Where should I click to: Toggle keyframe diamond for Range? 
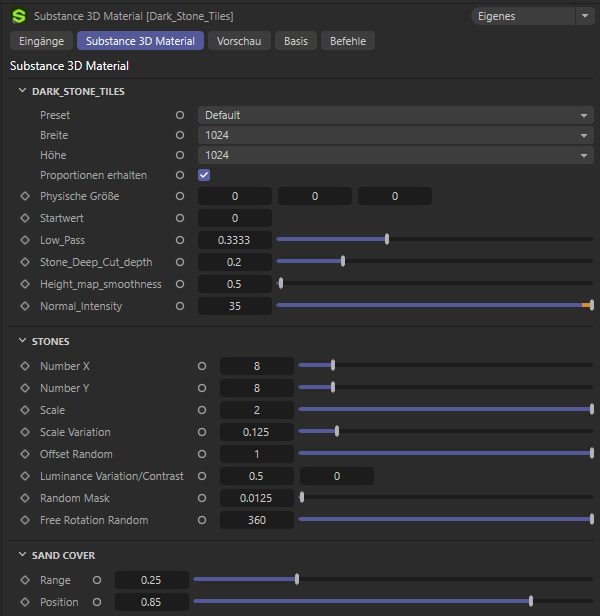tap(25, 580)
